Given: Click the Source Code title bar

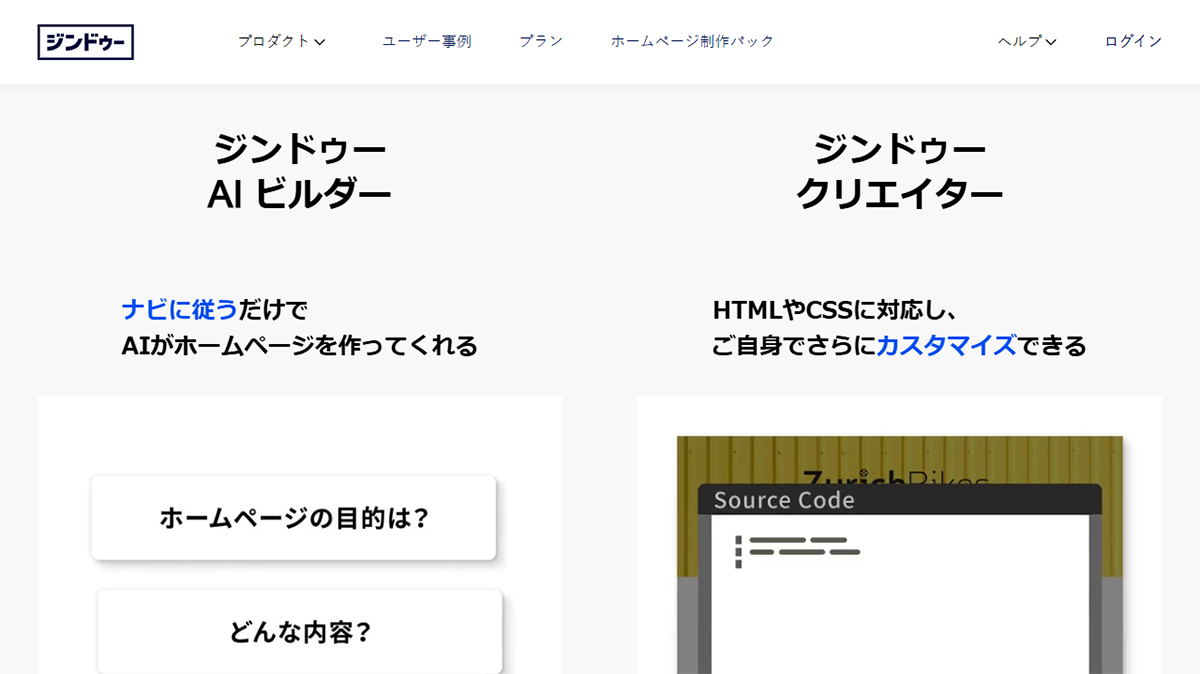Looking at the screenshot, I should coord(900,501).
